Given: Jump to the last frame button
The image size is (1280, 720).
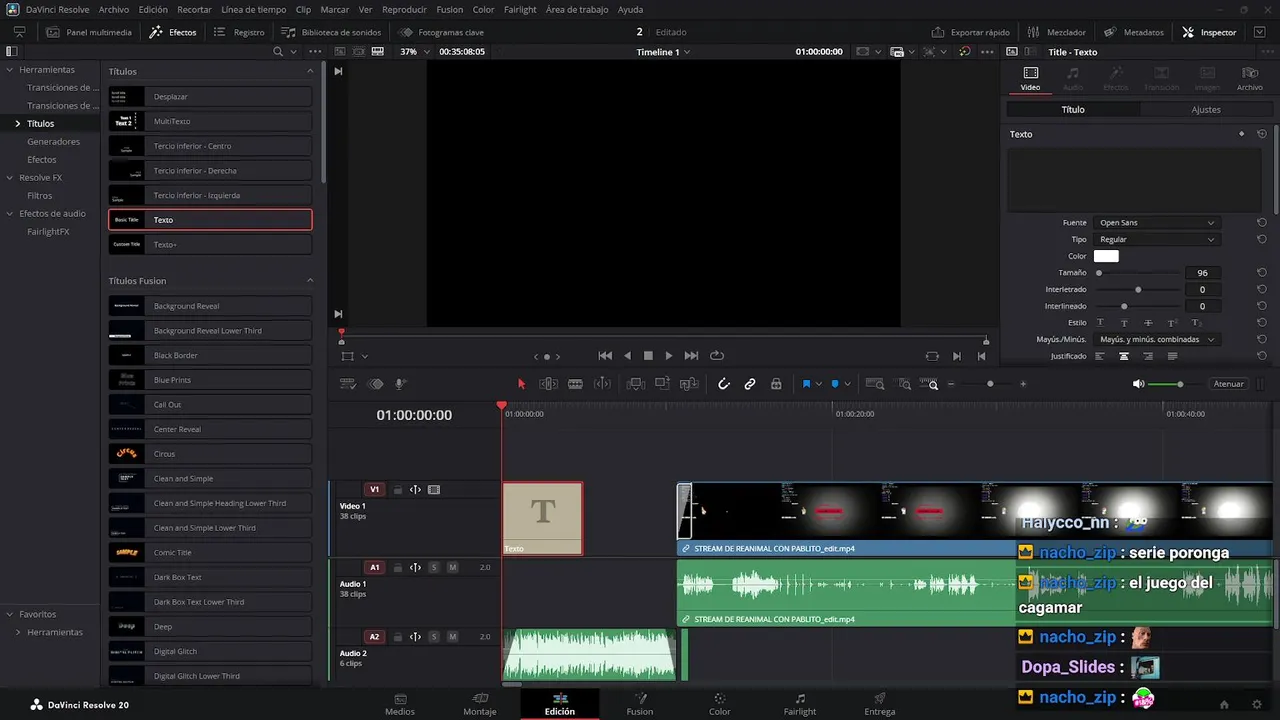Looking at the screenshot, I should click(x=691, y=356).
